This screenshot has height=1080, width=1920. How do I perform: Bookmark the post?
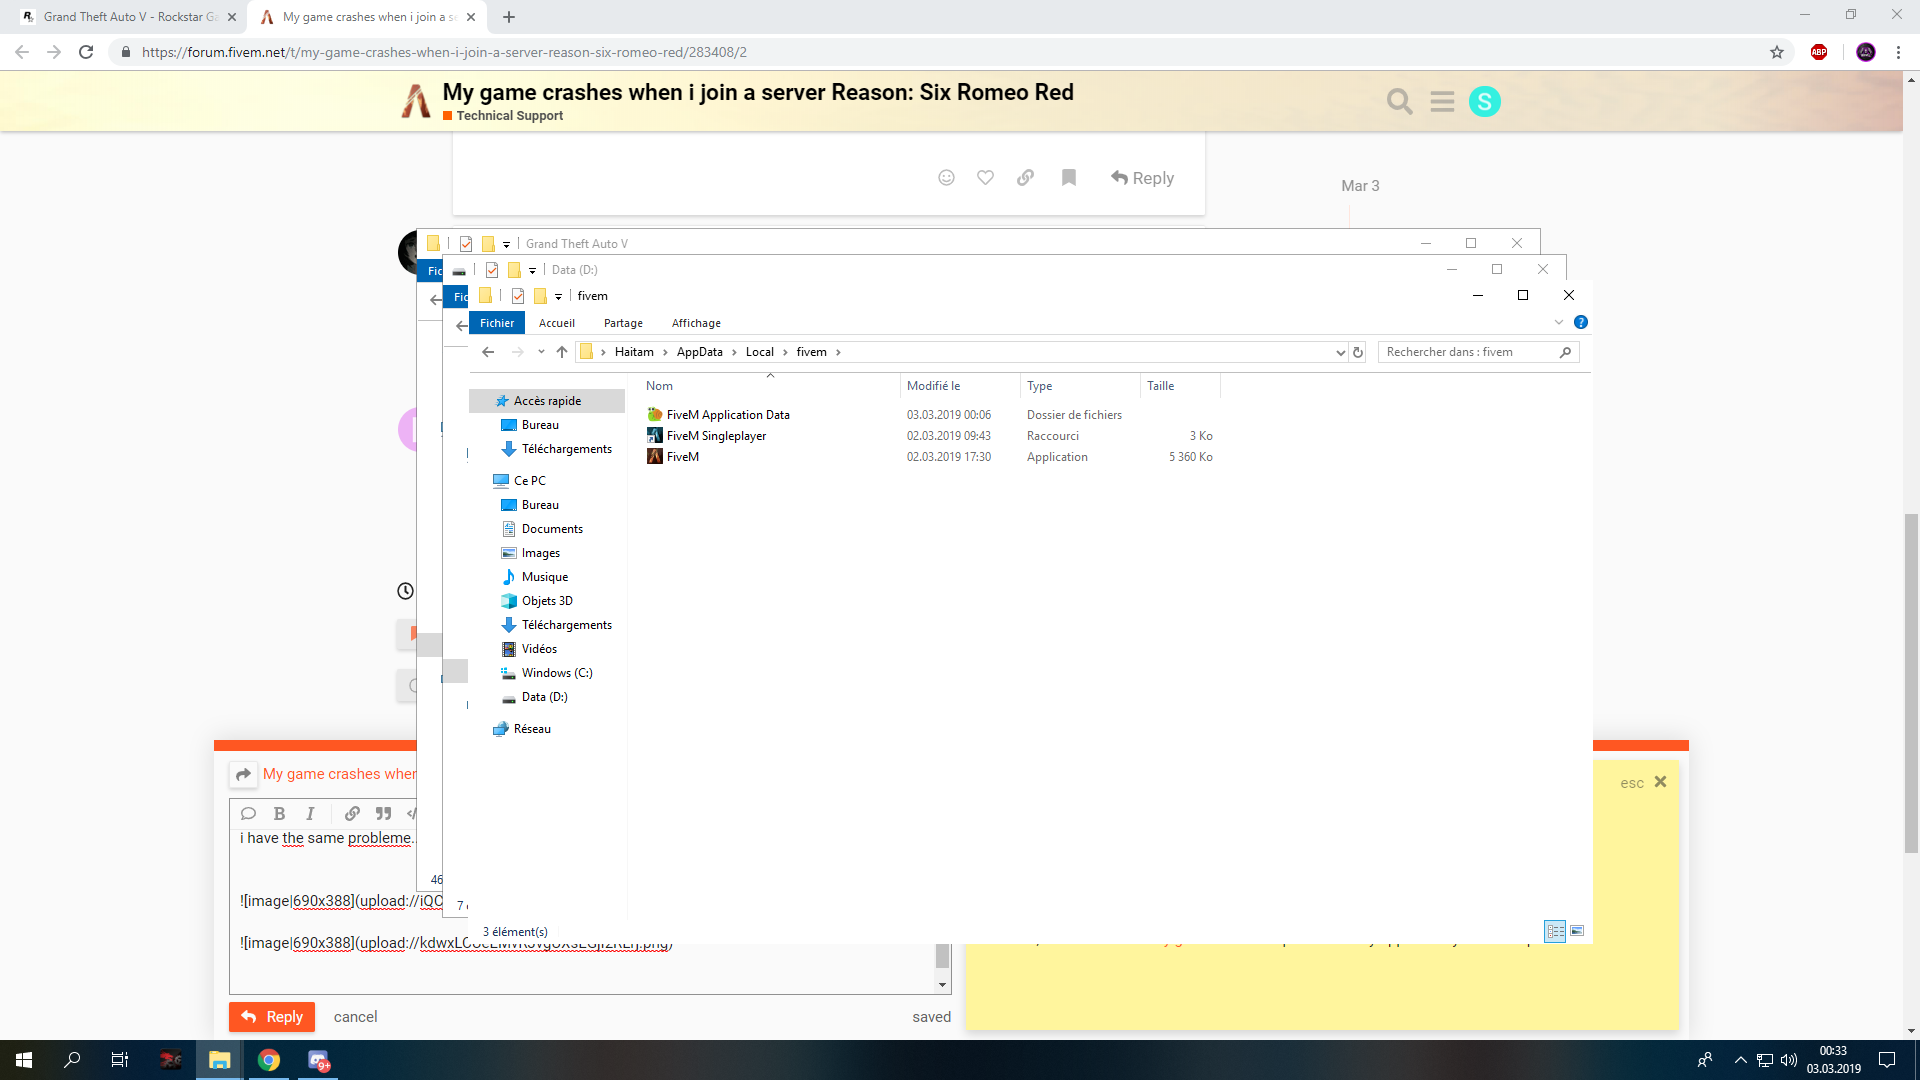tap(1069, 177)
